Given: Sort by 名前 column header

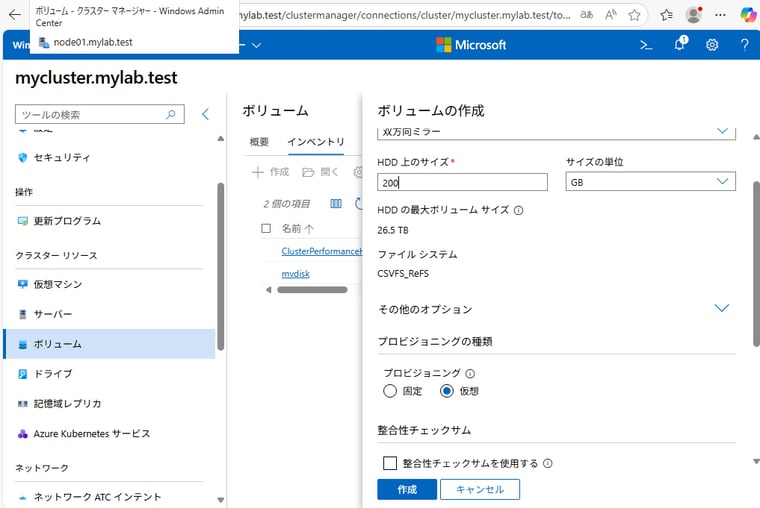Looking at the screenshot, I should coord(297,228).
